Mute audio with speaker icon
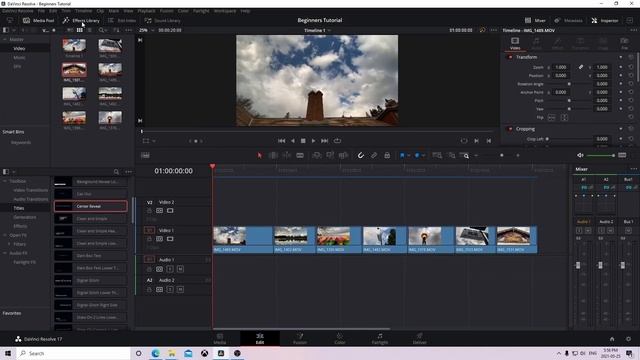This screenshot has height=360, width=640. (580, 156)
